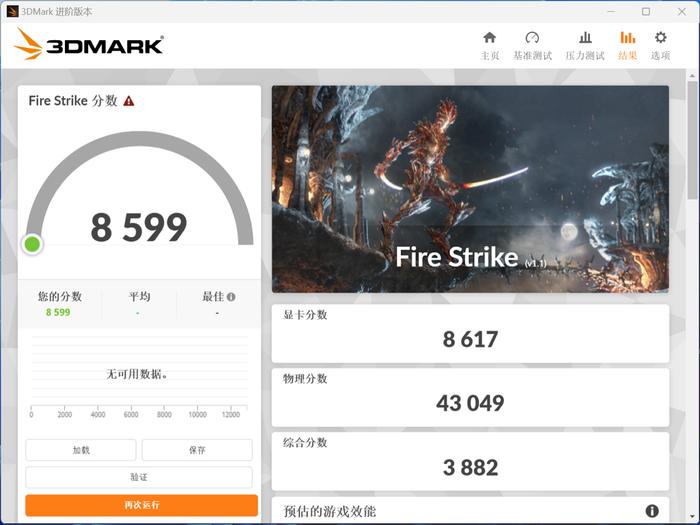This screenshot has height=525, width=700.
Task: Click orange 再次运行 run again button
Action: click(x=142, y=505)
